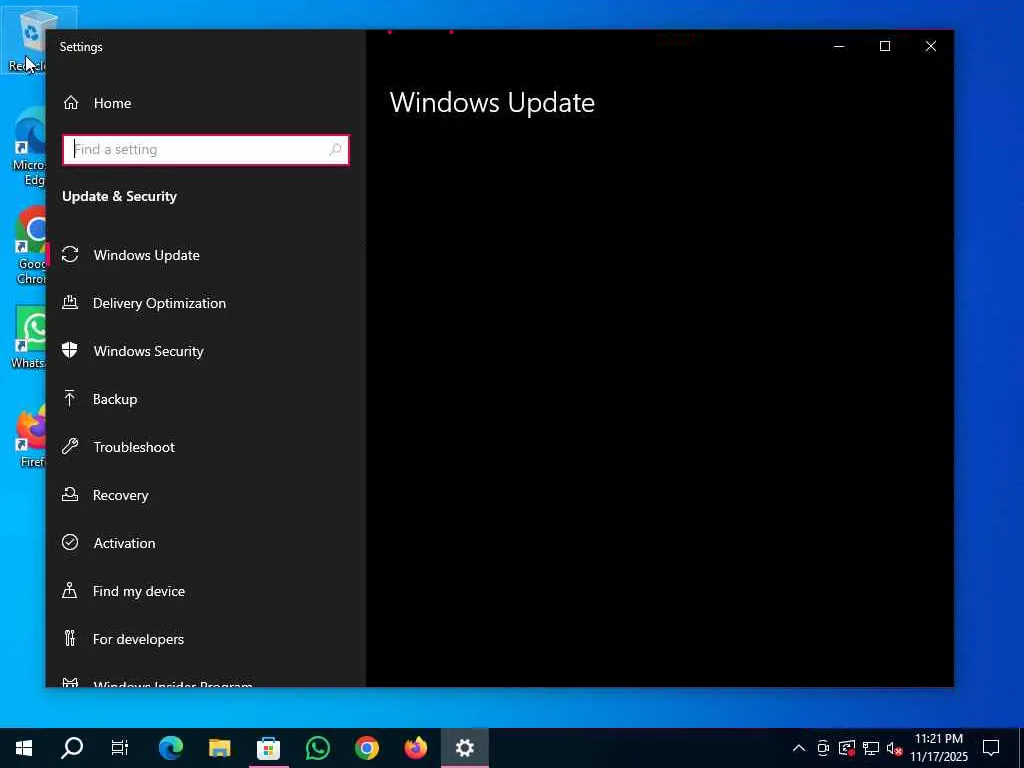Viewport: 1024px width, 768px height.
Task: Open Activation page
Action: [206, 543]
